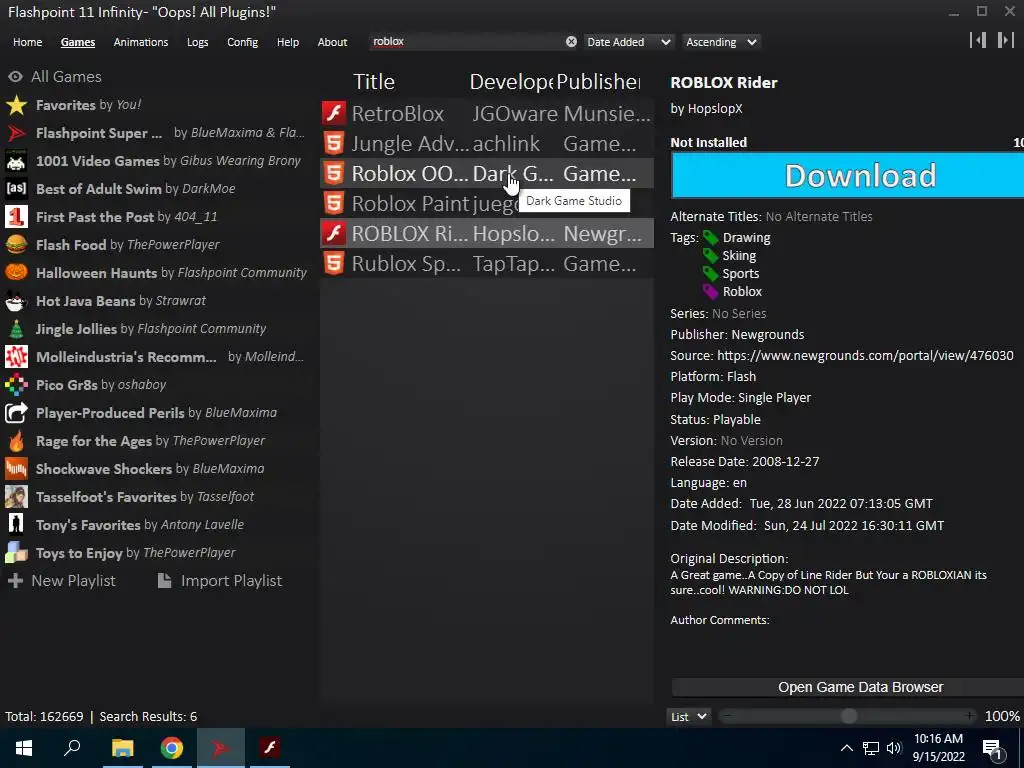Open the taskbar search magnifier

[x=72, y=748]
